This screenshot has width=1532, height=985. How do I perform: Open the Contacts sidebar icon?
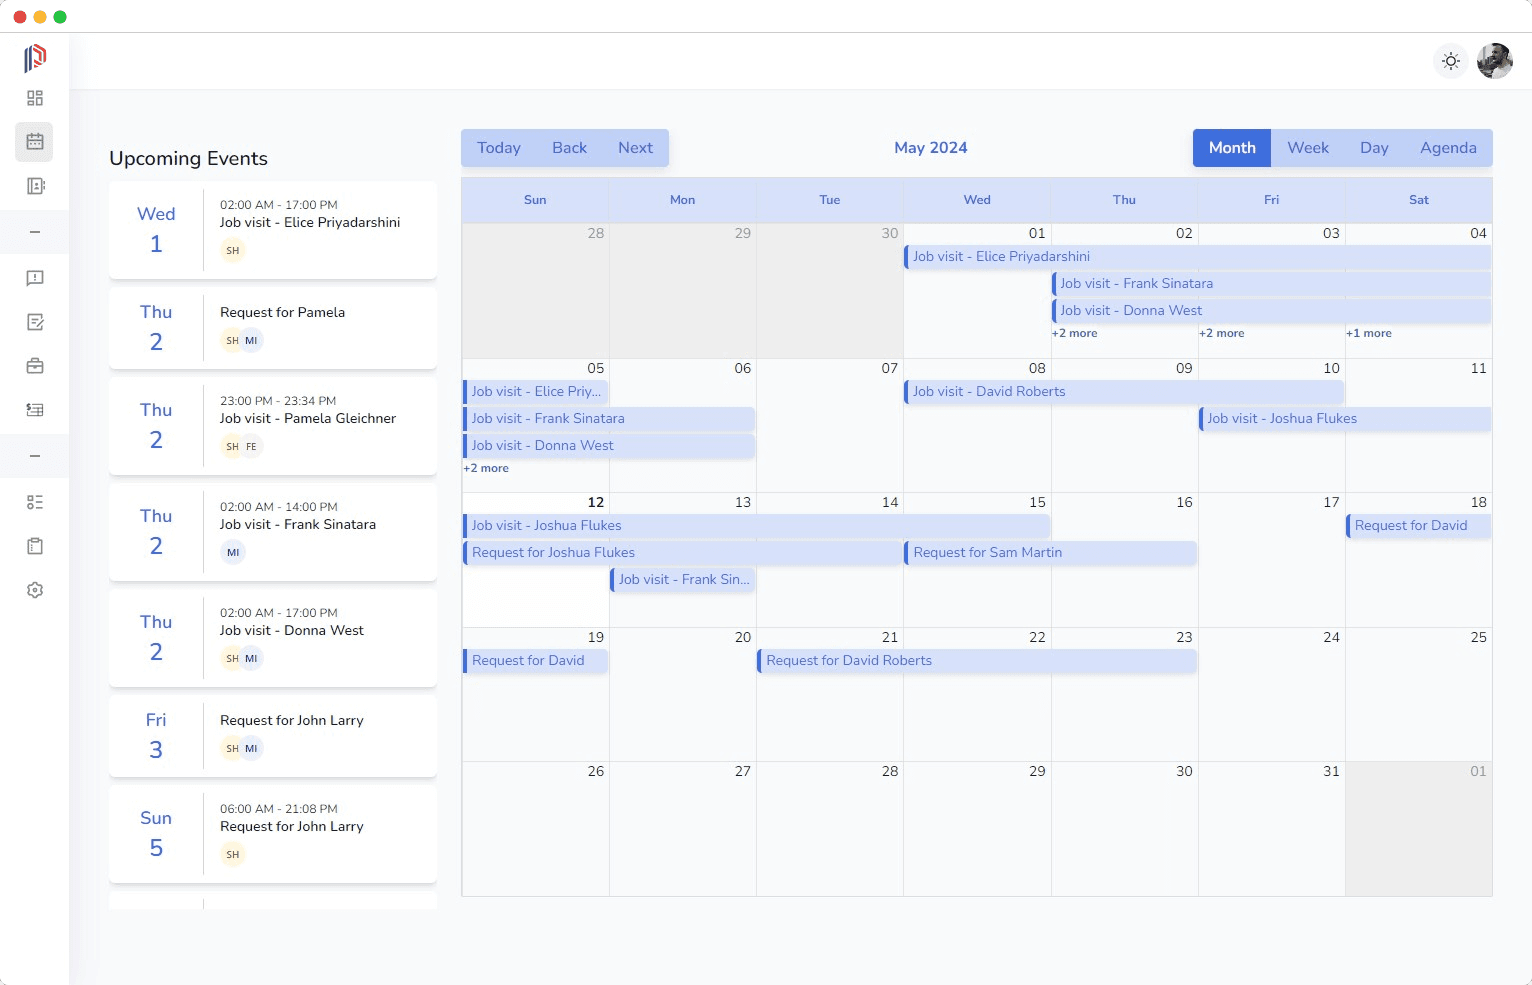[x=34, y=186]
